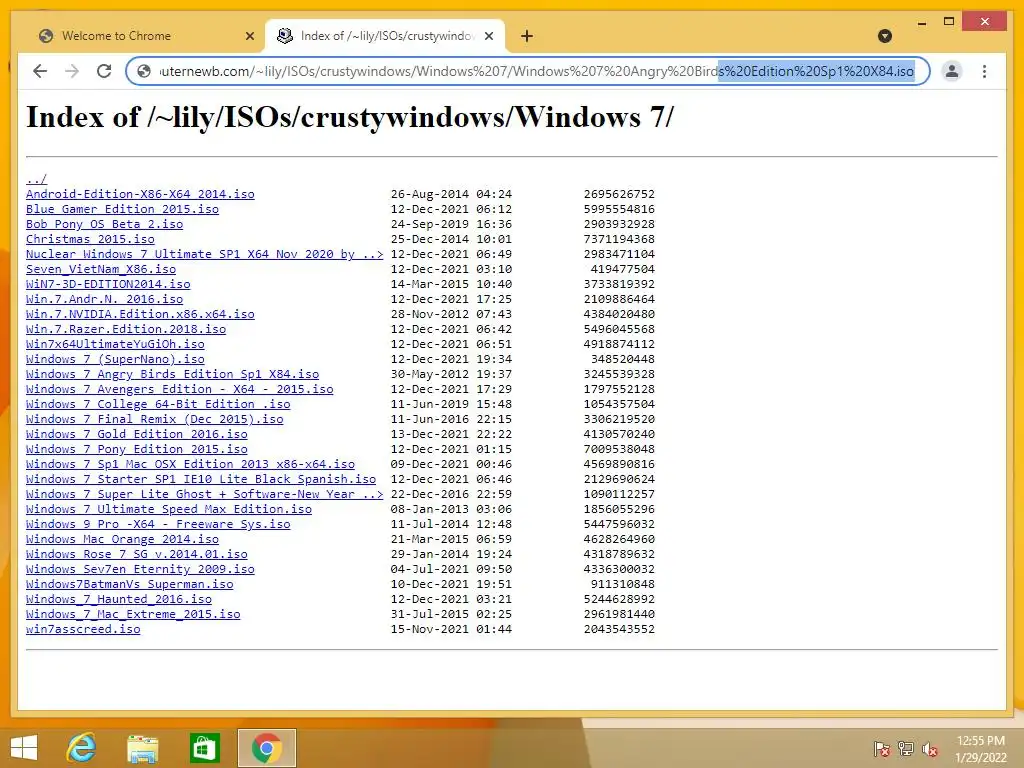This screenshot has height=768, width=1024.
Task: Open the taskbar clock showing 12:55 PM
Action: (x=980, y=748)
